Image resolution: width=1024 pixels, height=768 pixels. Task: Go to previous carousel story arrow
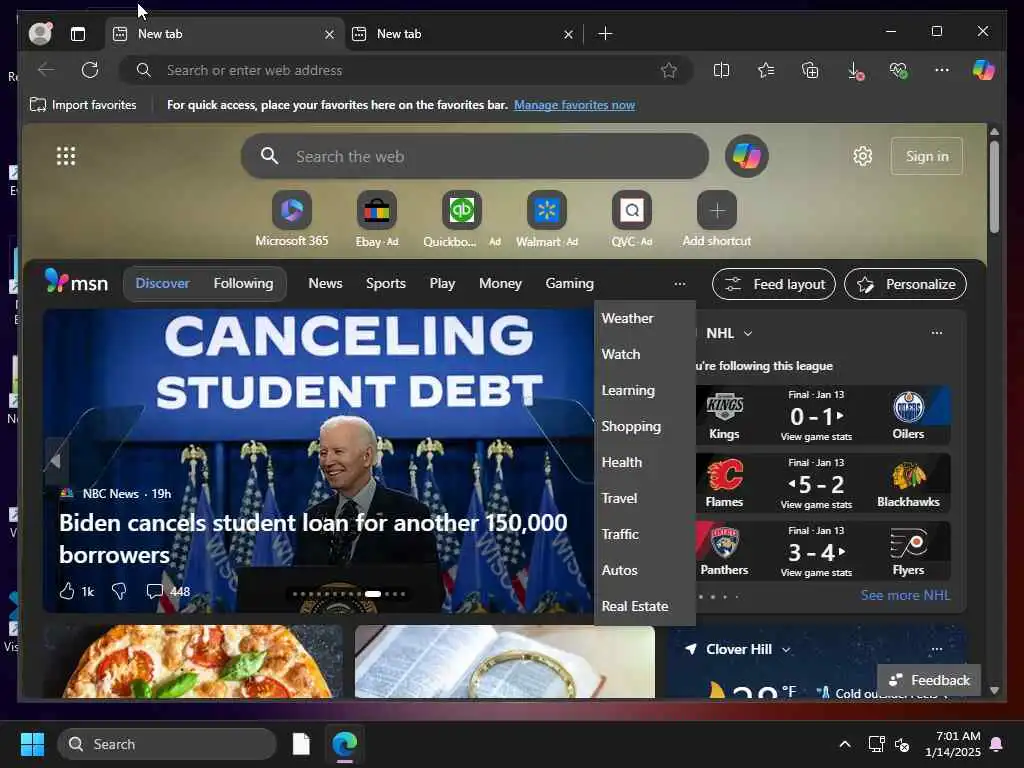[56, 461]
